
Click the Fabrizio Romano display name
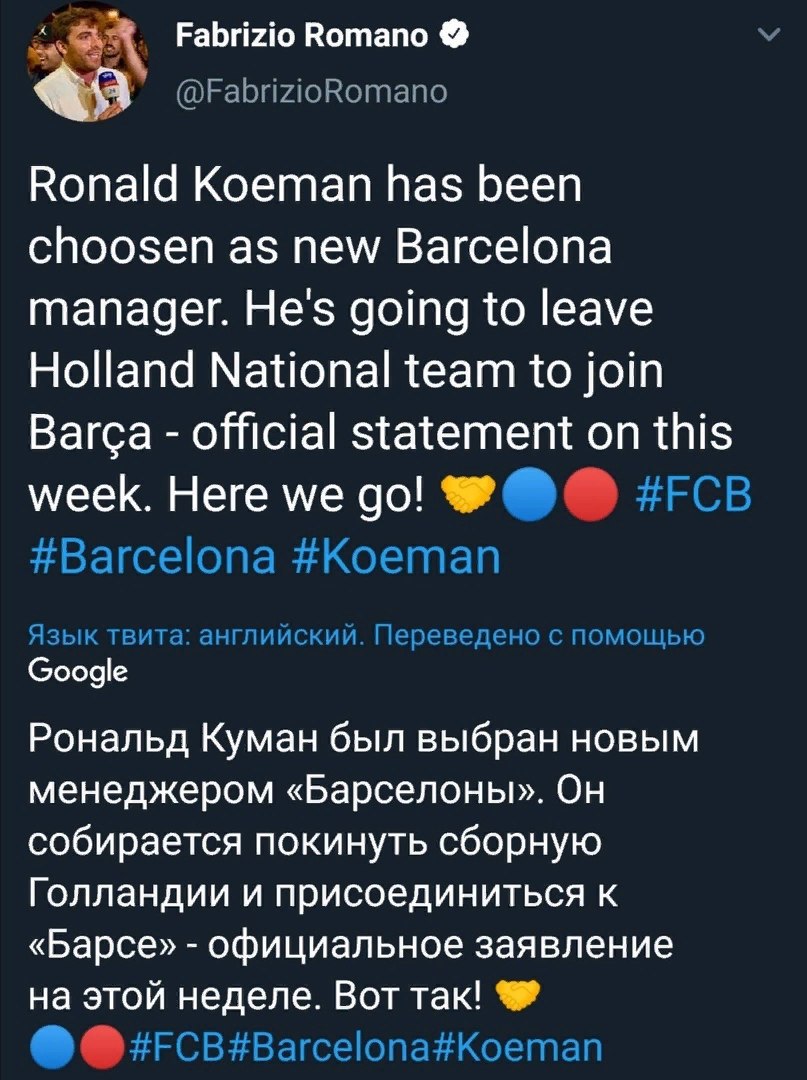point(303,40)
